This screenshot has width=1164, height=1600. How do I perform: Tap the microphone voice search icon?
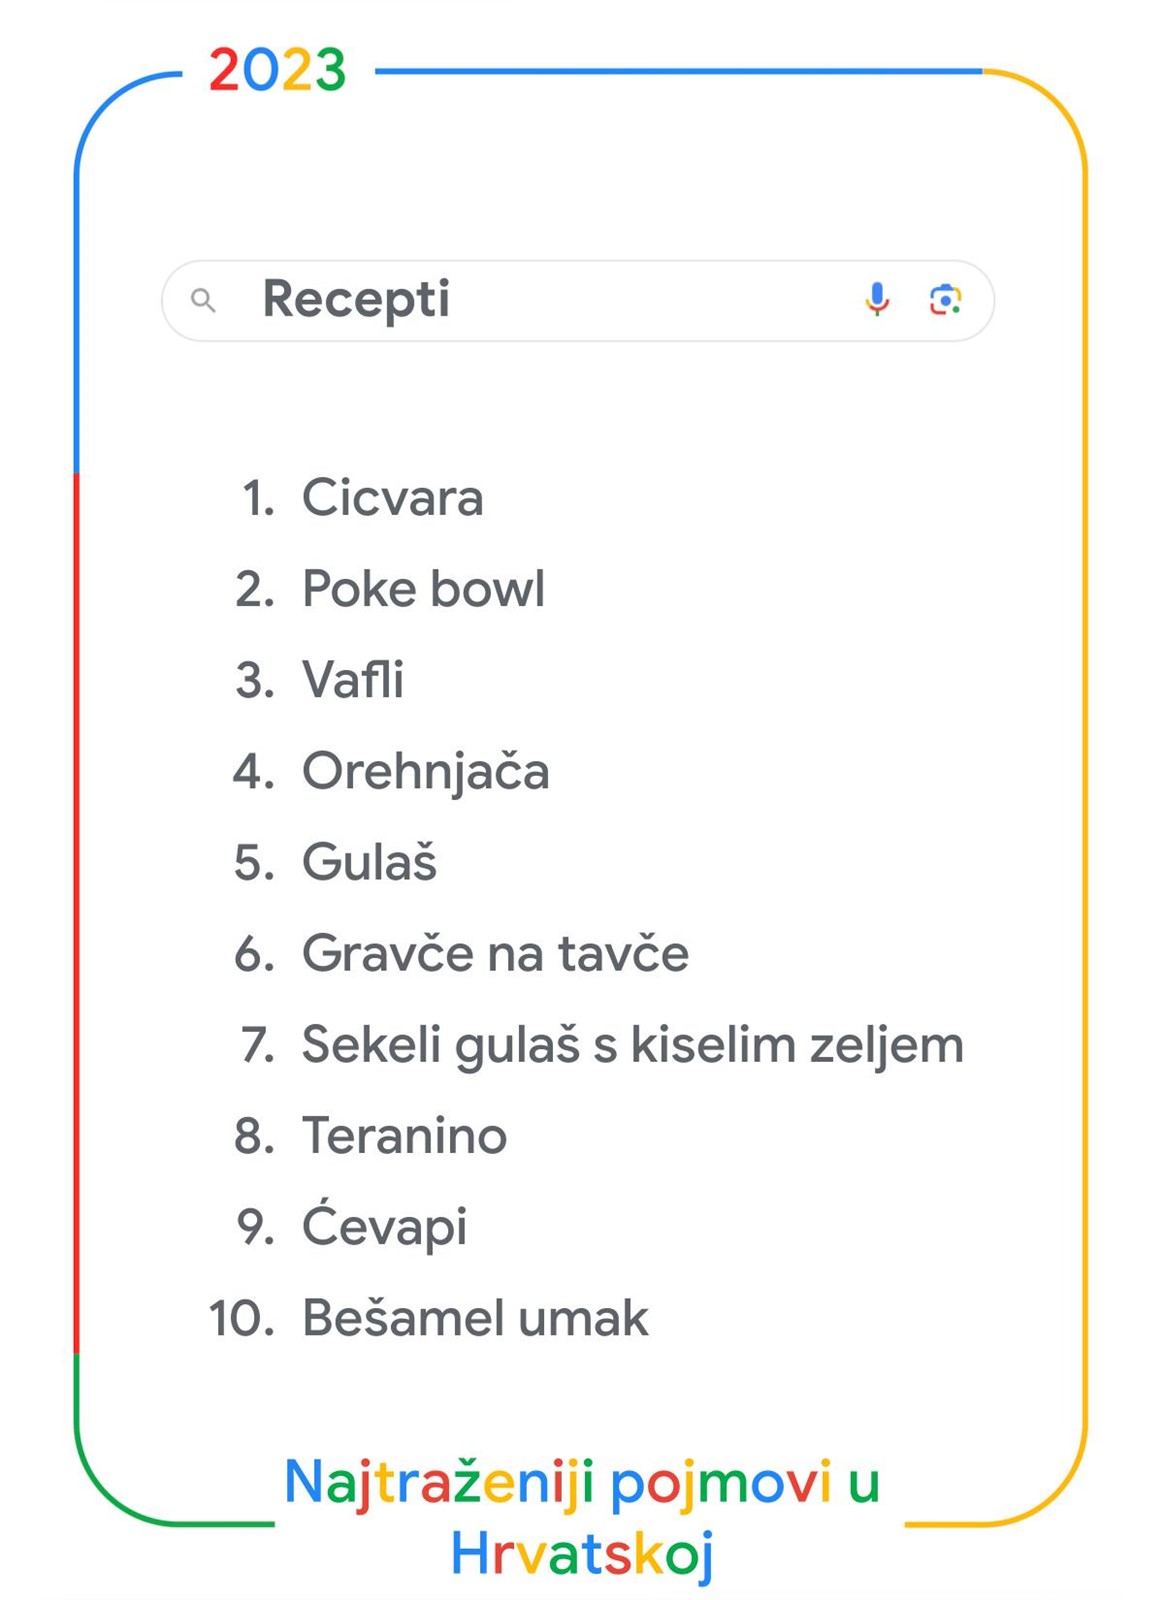(x=877, y=299)
